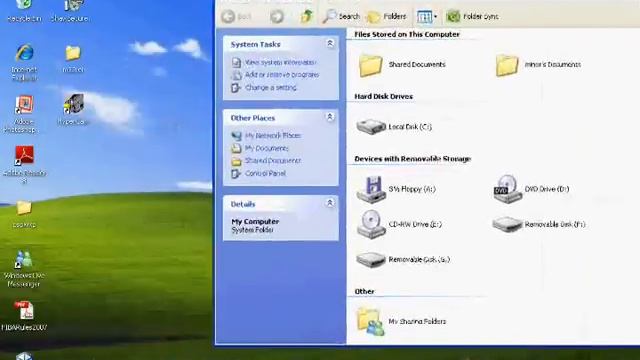Click the Views toolbar icon
640x360 pixels.
pyautogui.click(x=424, y=17)
